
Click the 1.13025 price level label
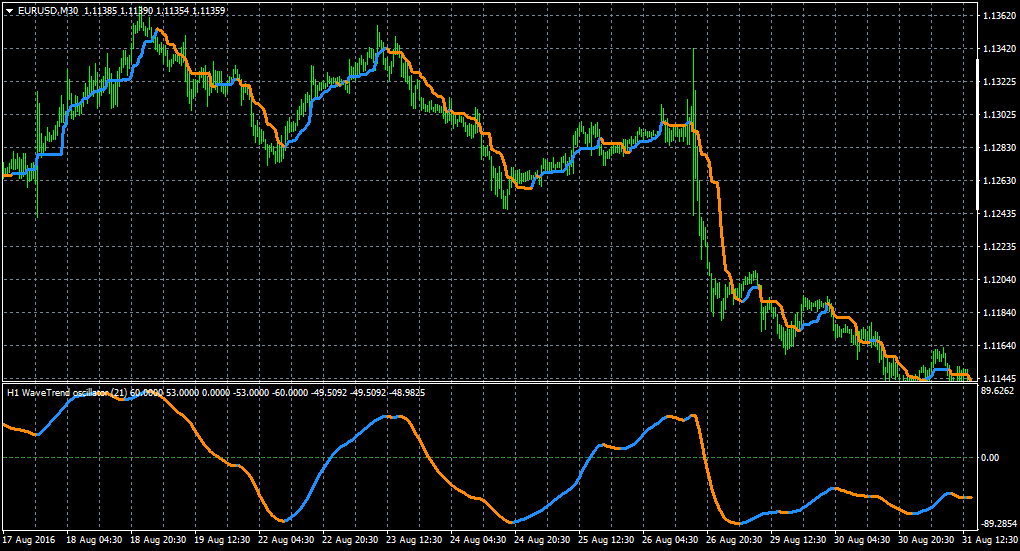point(999,114)
